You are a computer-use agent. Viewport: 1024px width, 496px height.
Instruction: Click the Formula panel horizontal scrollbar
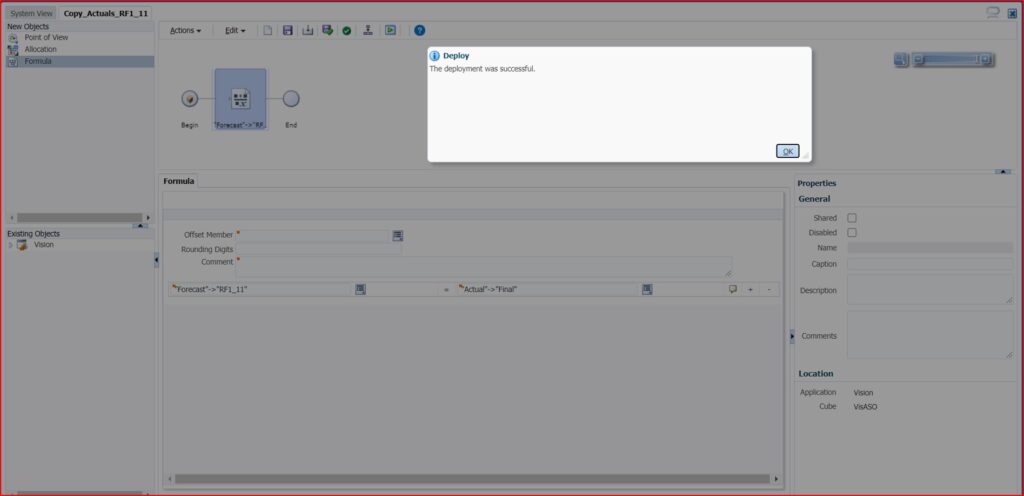coord(472,478)
